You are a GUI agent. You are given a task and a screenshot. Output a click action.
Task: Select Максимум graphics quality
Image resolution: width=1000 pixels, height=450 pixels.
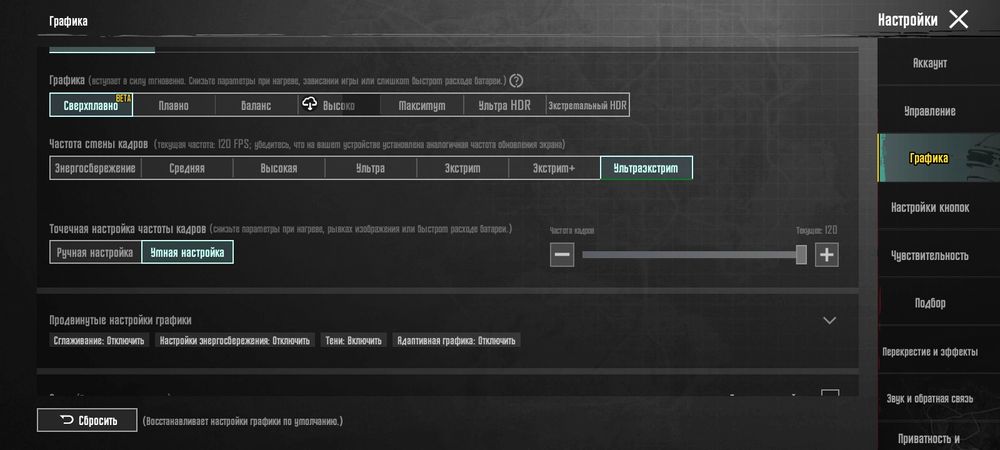click(422, 105)
